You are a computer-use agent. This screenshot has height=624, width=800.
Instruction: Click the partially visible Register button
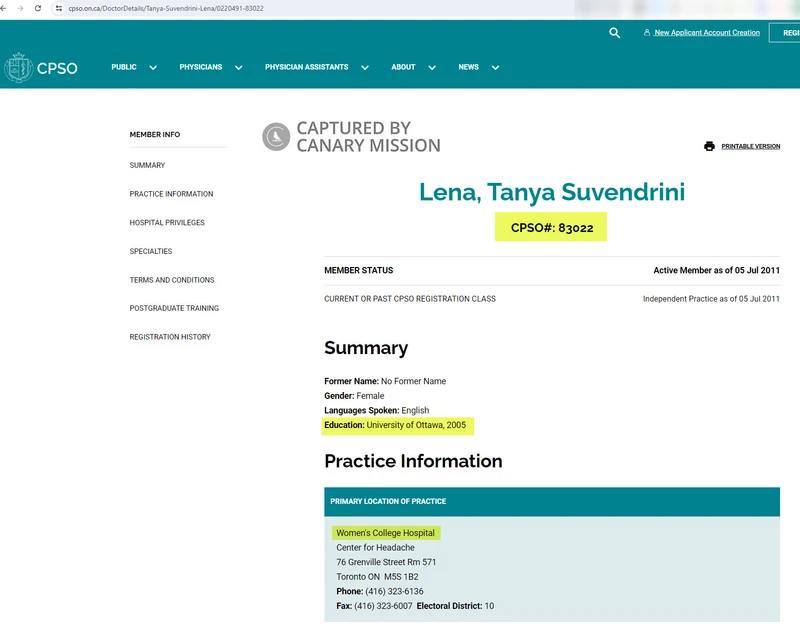coord(786,33)
